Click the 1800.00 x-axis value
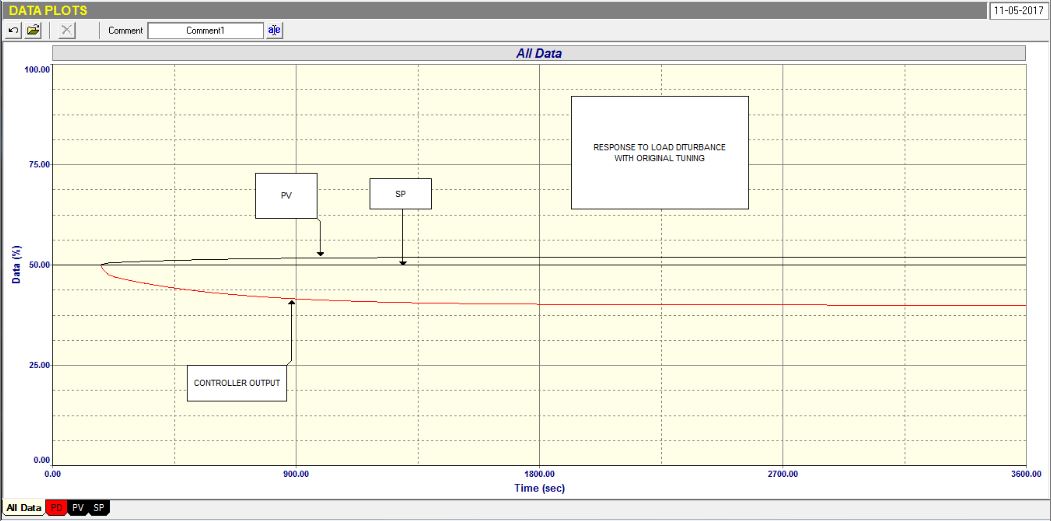Image resolution: width=1051 pixels, height=521 pixels. click(x=540, y=474)
